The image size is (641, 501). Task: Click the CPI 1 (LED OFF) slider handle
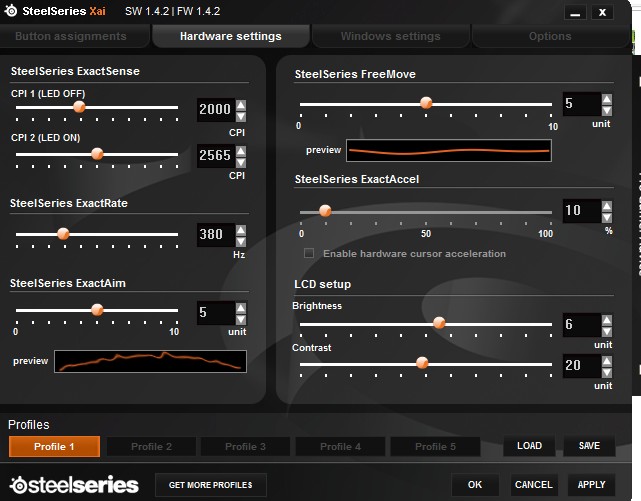79,107
